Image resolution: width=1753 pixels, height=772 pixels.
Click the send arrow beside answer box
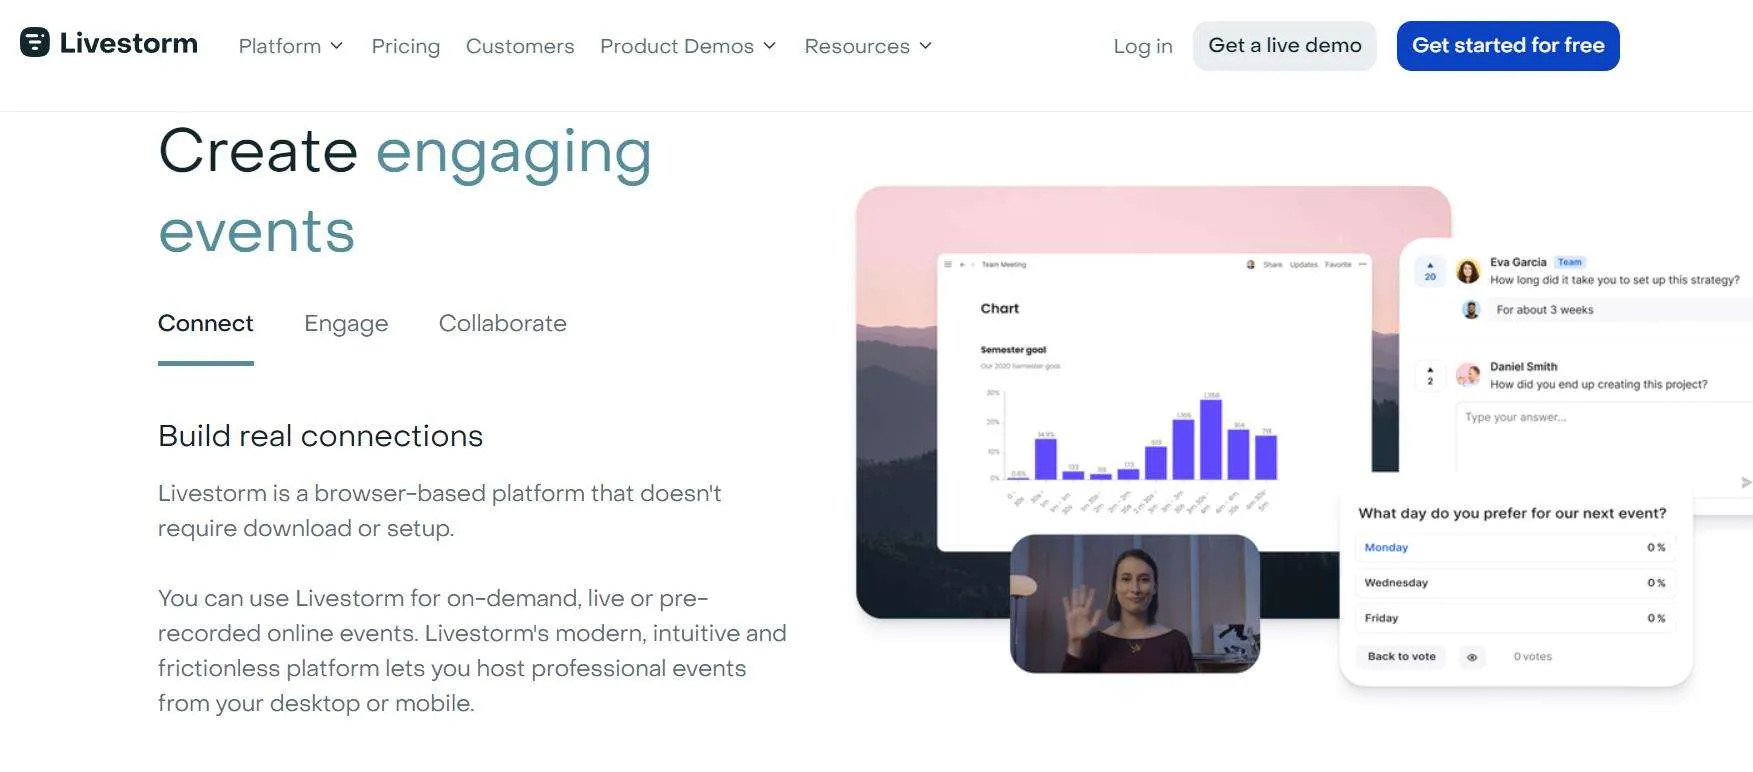pyautogui.click(x=1745, y=483)
